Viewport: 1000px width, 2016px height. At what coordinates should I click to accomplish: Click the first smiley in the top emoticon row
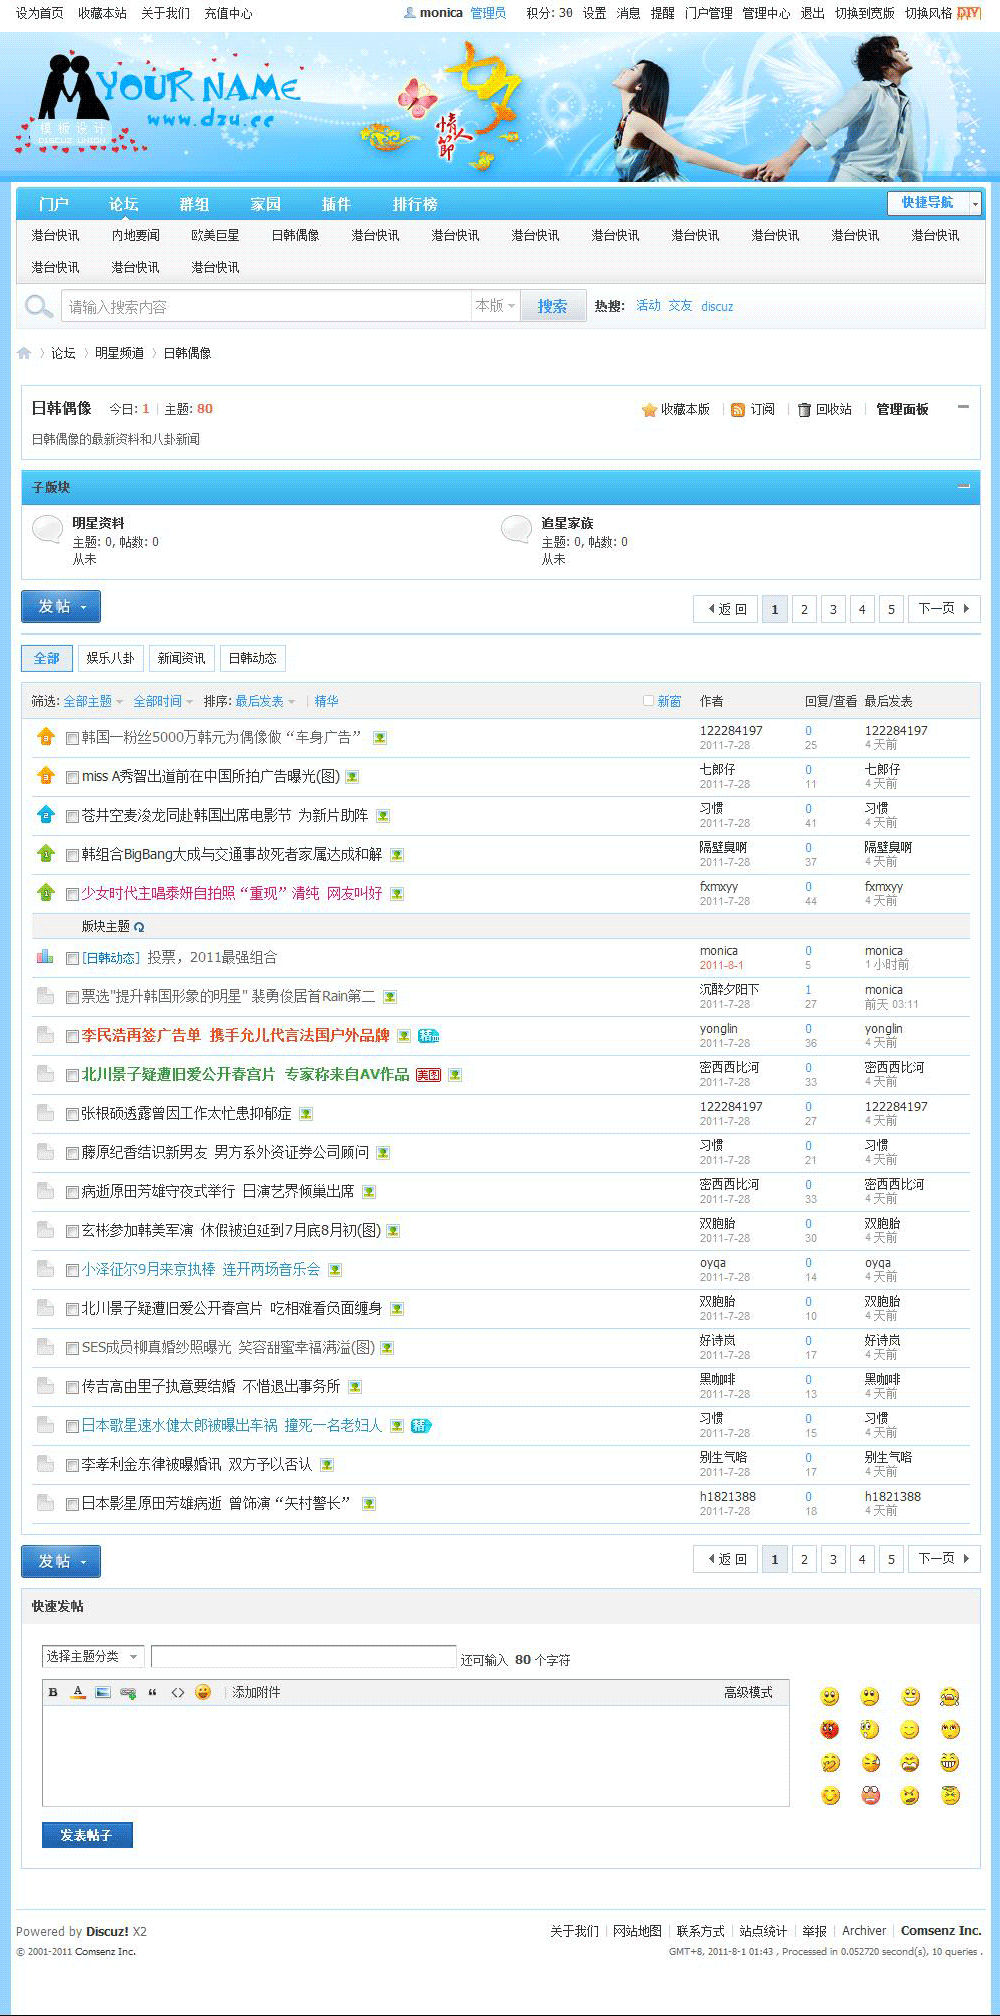[x=830, y=1697]
